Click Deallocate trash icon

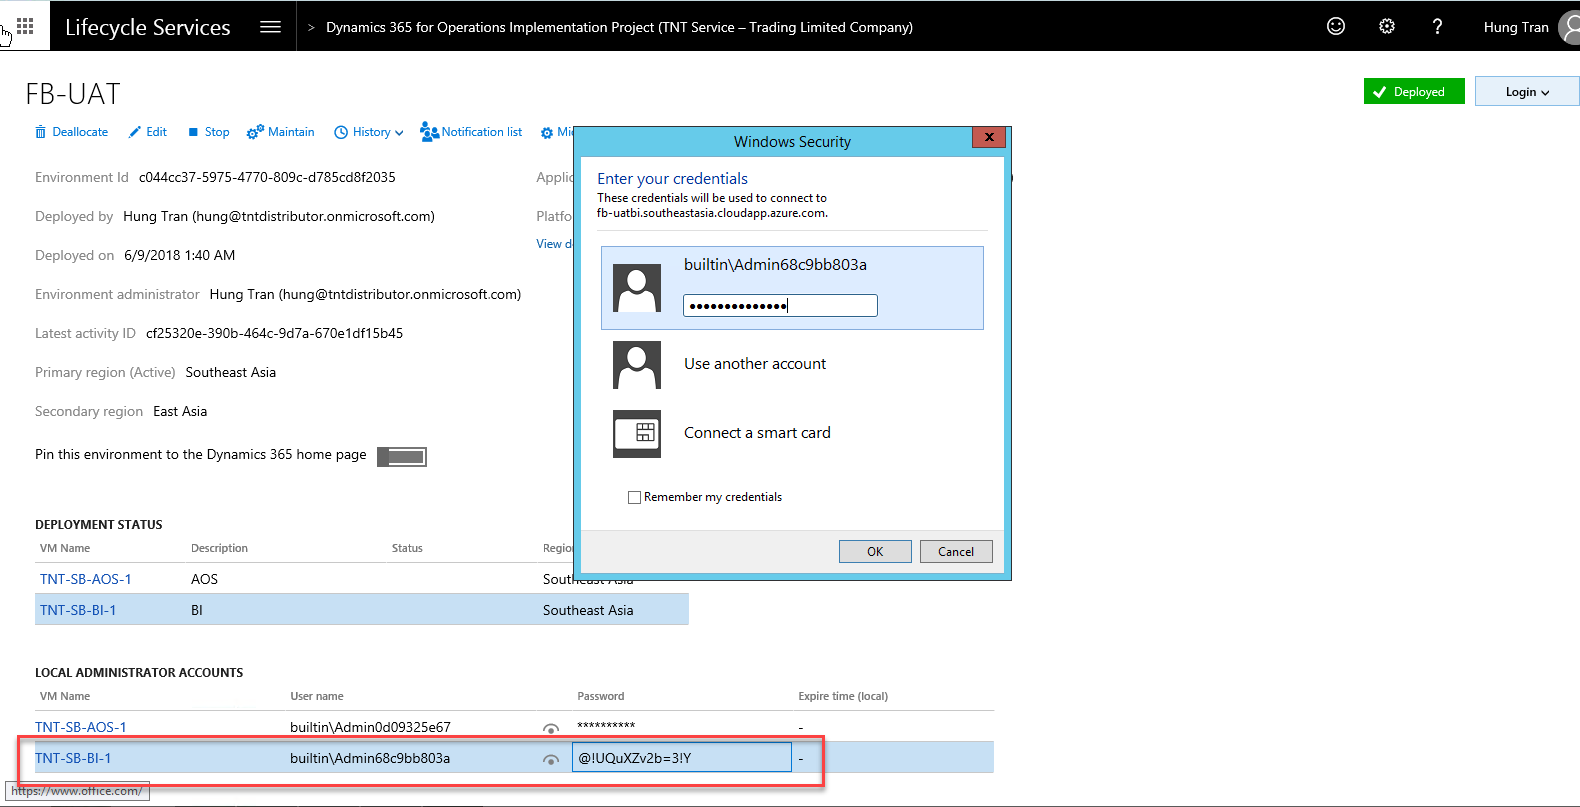point(41,132)
